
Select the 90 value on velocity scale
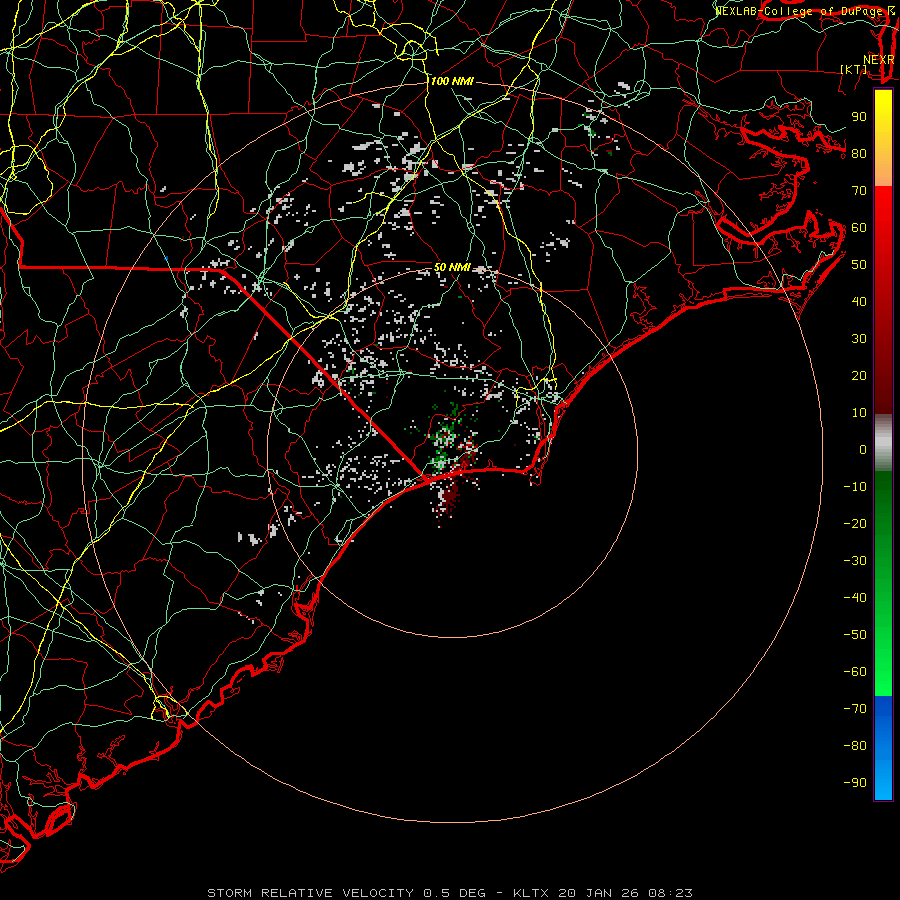point(859,117)
